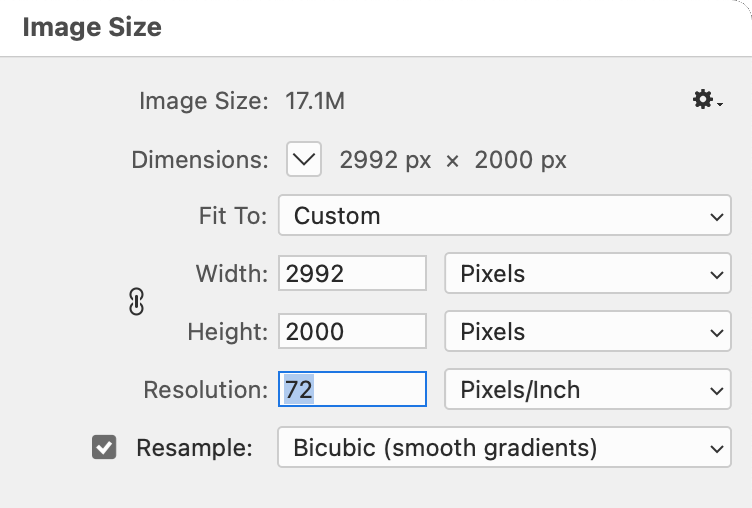
Task: Expand the Fit To Custom dropdown
Action: tap(504, 216)
